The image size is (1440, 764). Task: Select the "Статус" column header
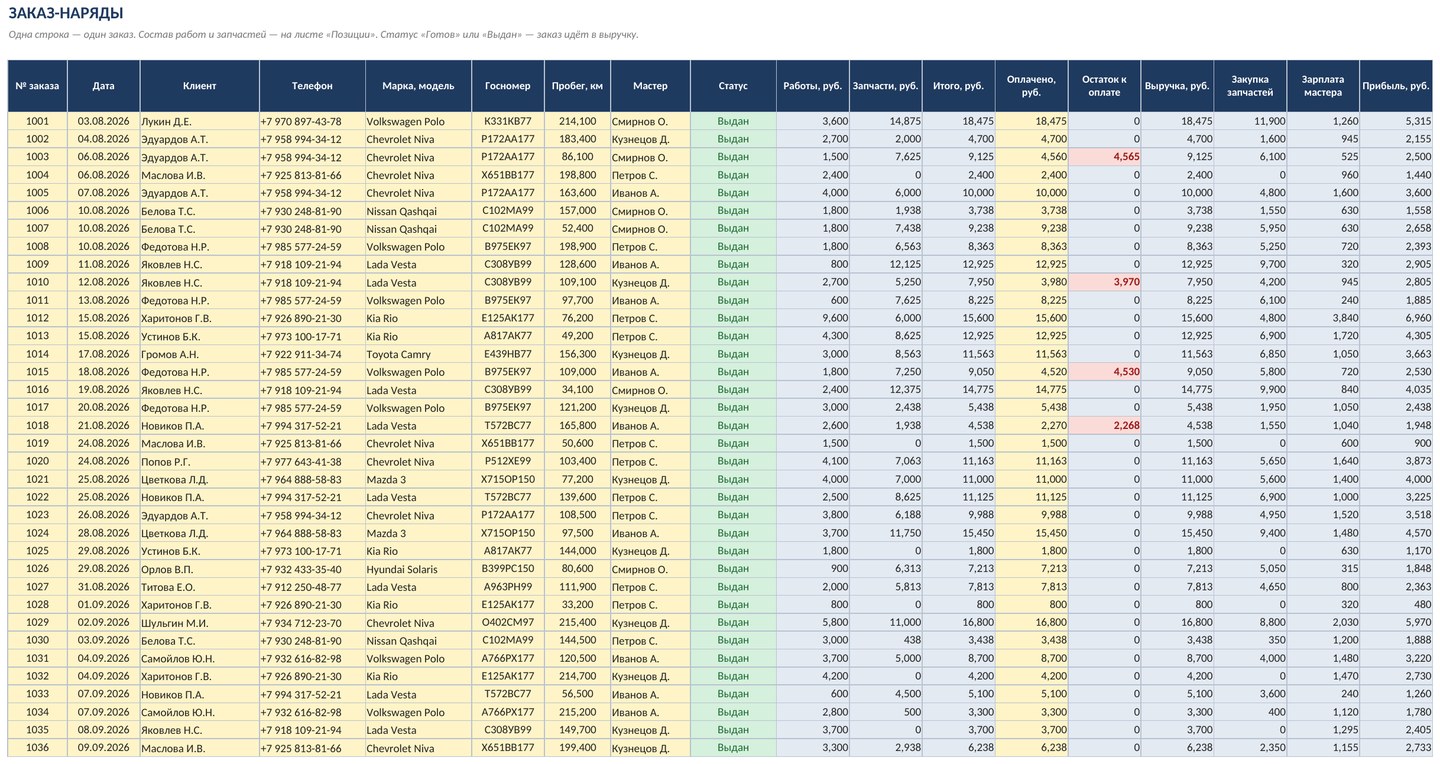coord(733,86)
